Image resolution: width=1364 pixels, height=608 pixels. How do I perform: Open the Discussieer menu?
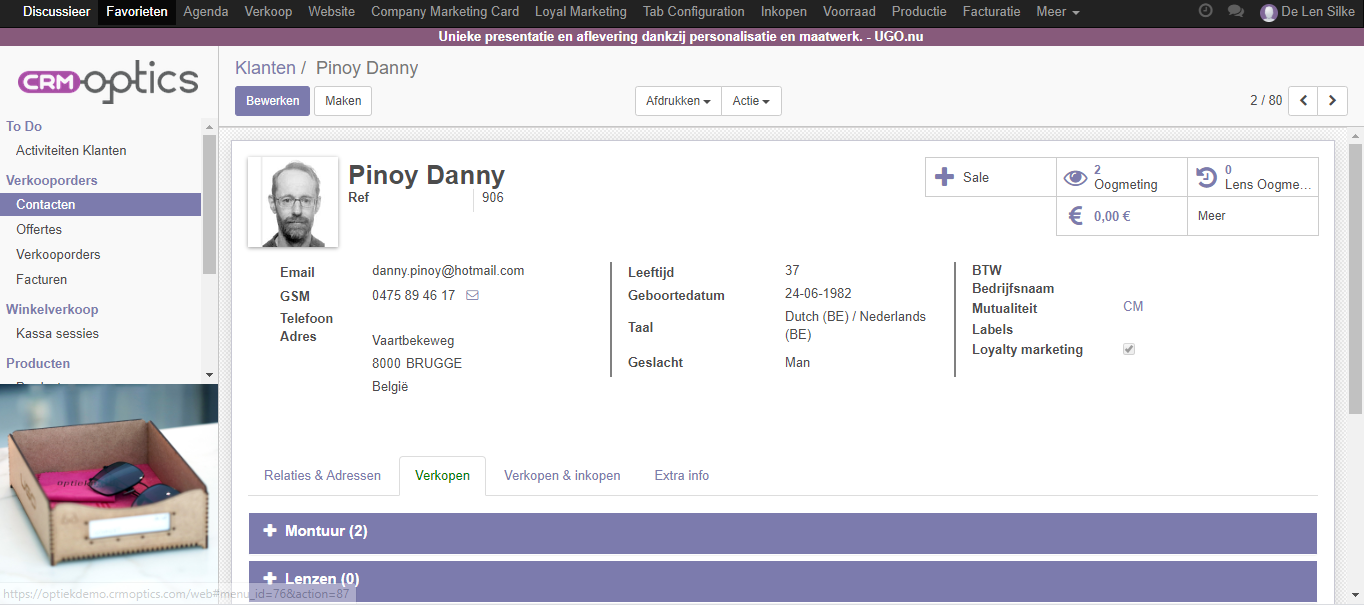pos(57,12)
